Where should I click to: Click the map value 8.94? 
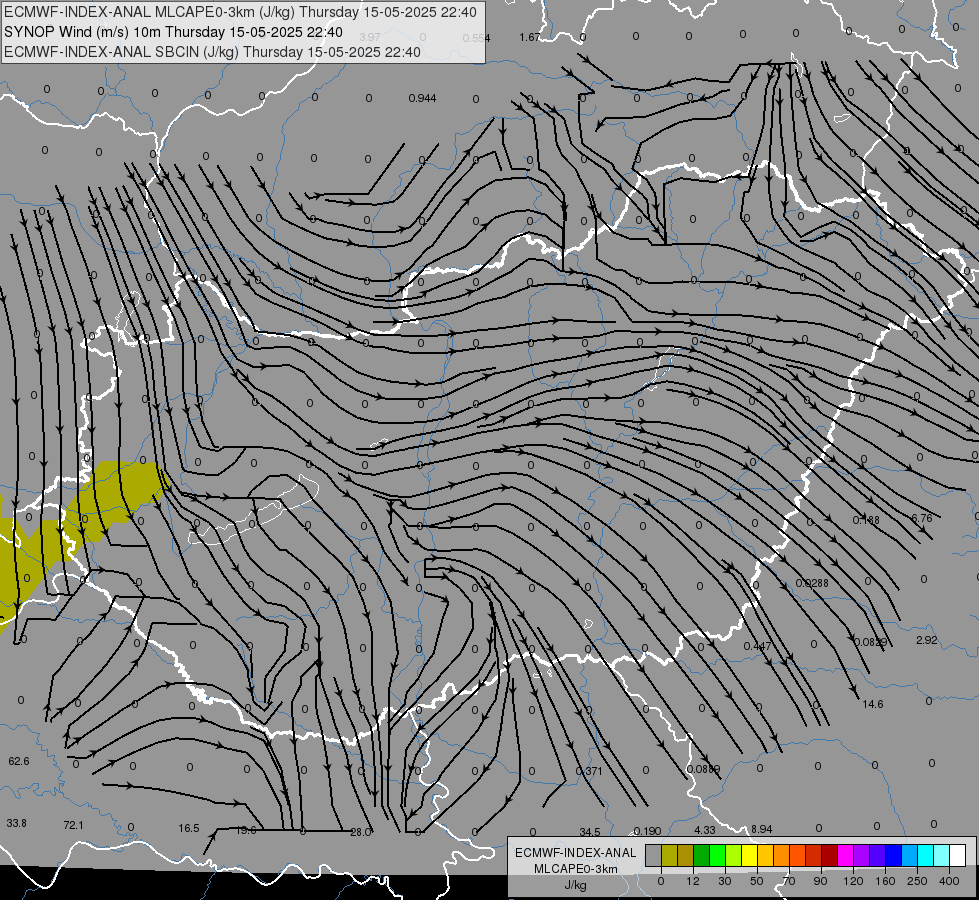[761, 829]
